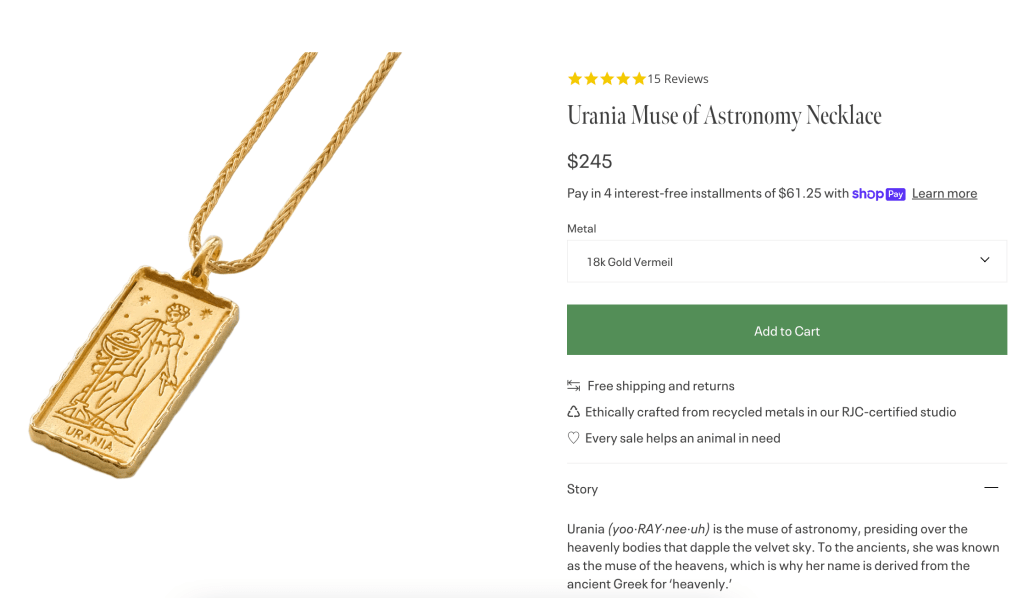Click the first gold review star
The width and height of the screenshot is (1023, 598).
click(574, 77)
